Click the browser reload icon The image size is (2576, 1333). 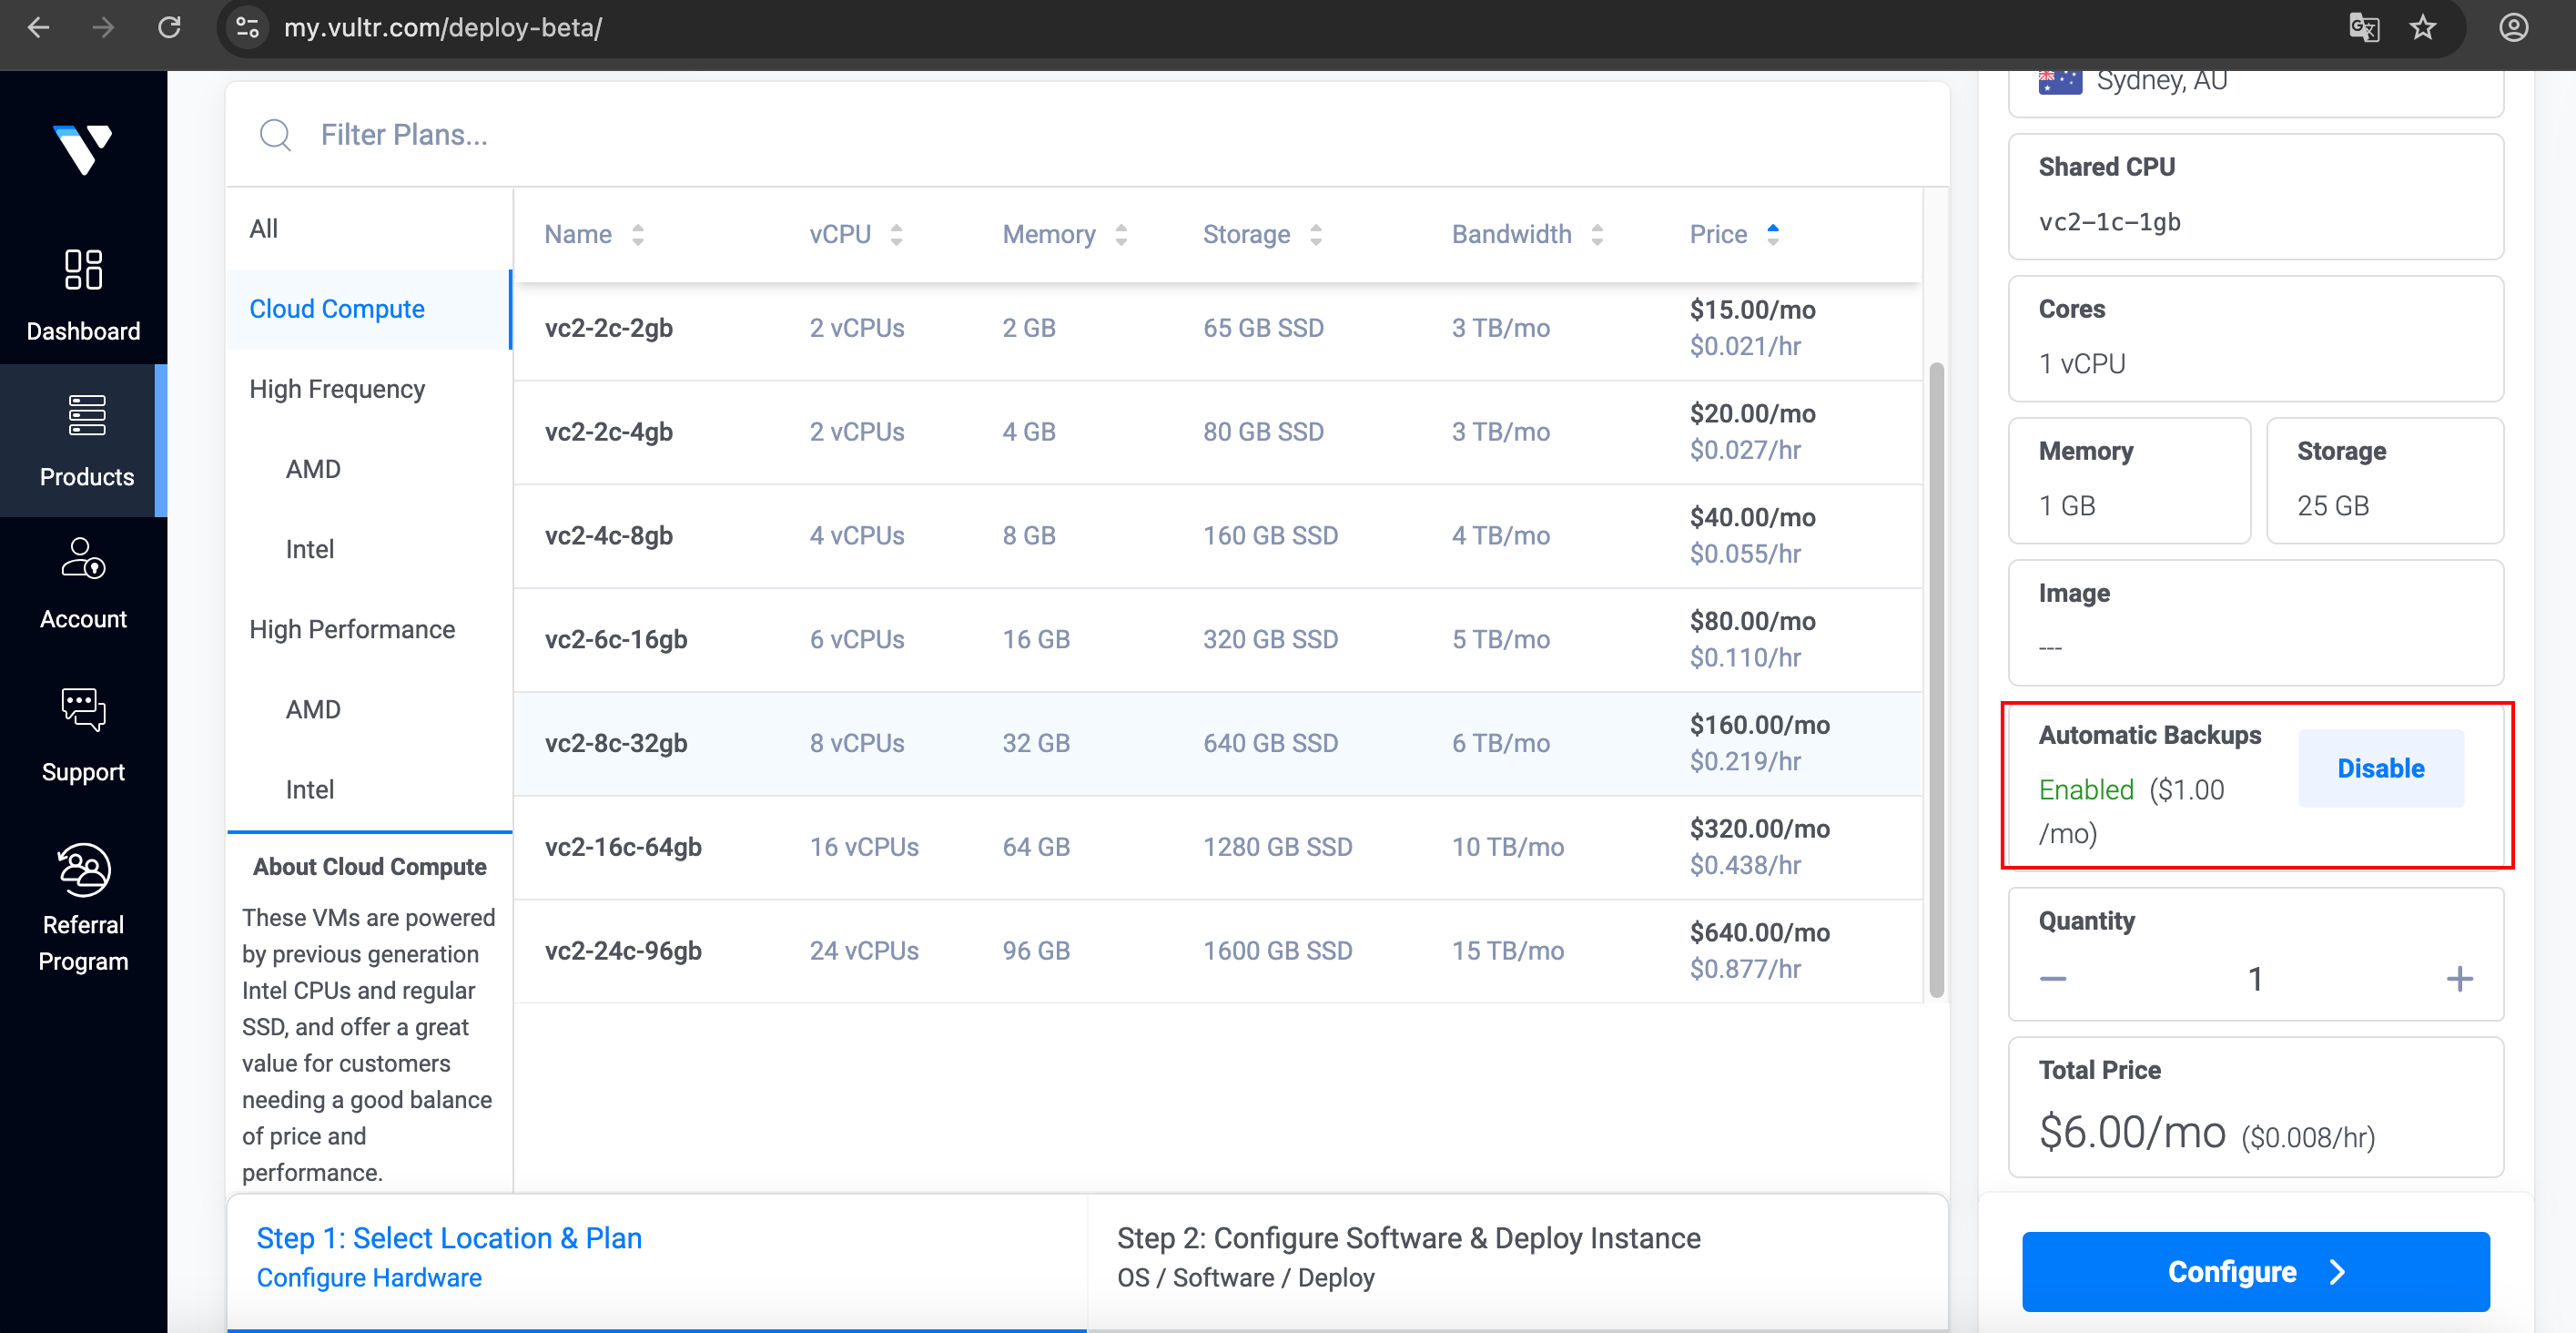(x=169, y=27)
